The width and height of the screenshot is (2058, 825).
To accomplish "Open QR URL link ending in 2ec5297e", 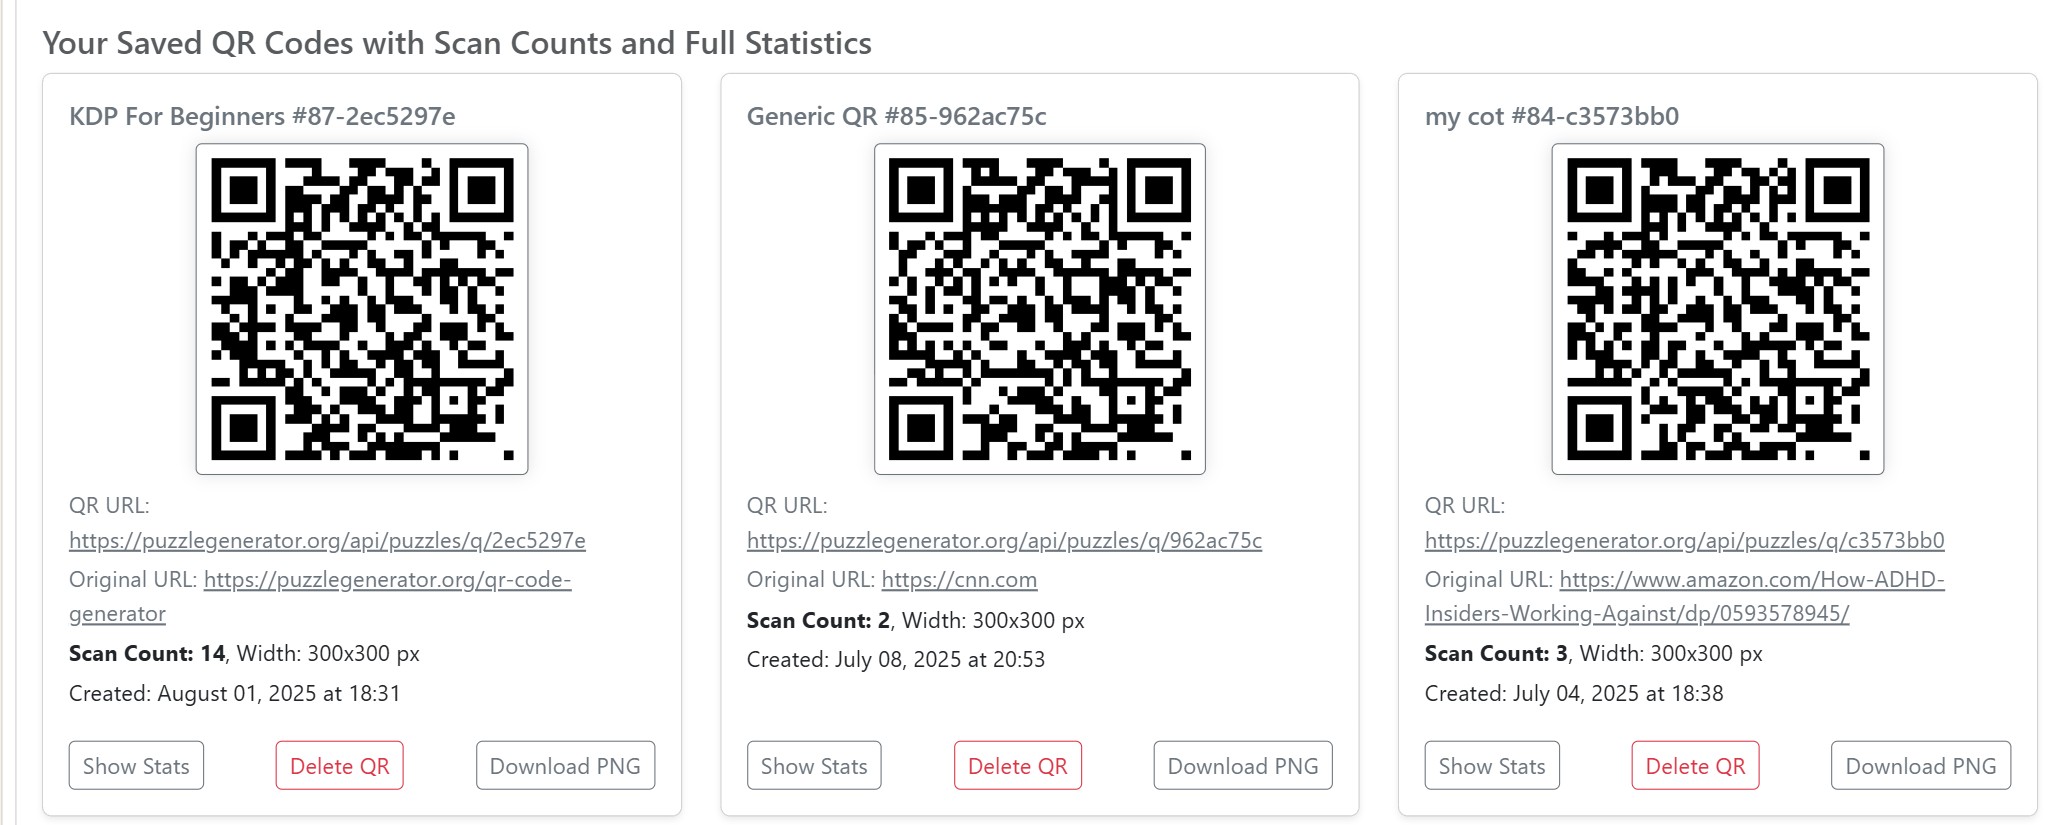I will [x=328, y=540].
